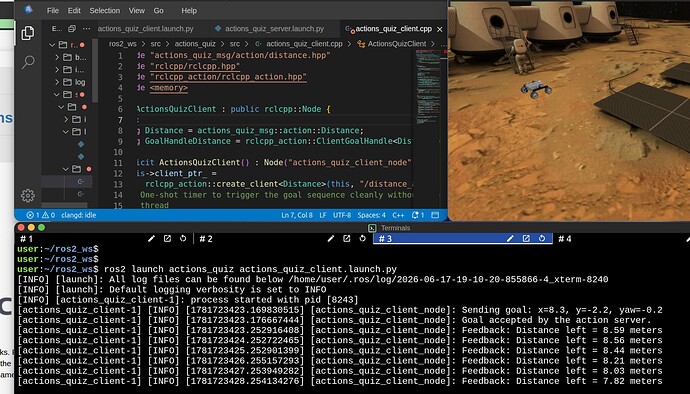Select first launch file icon in Explorer tree
690x394 pixels.
81,144
